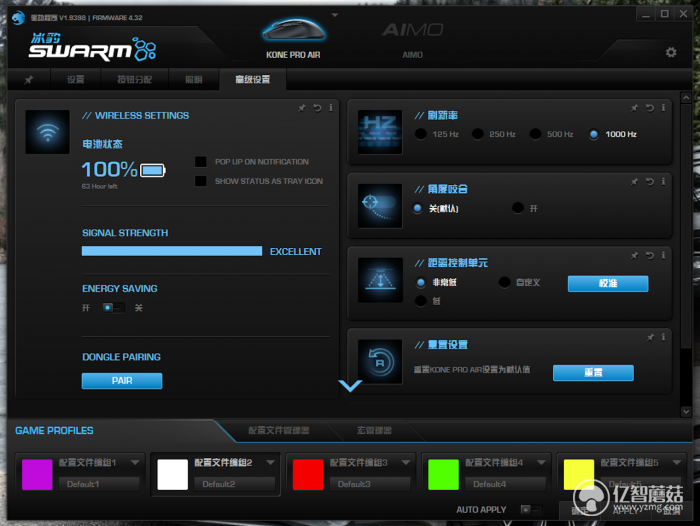Open dropdown for 配置文件编组2

tap(270, 463)
